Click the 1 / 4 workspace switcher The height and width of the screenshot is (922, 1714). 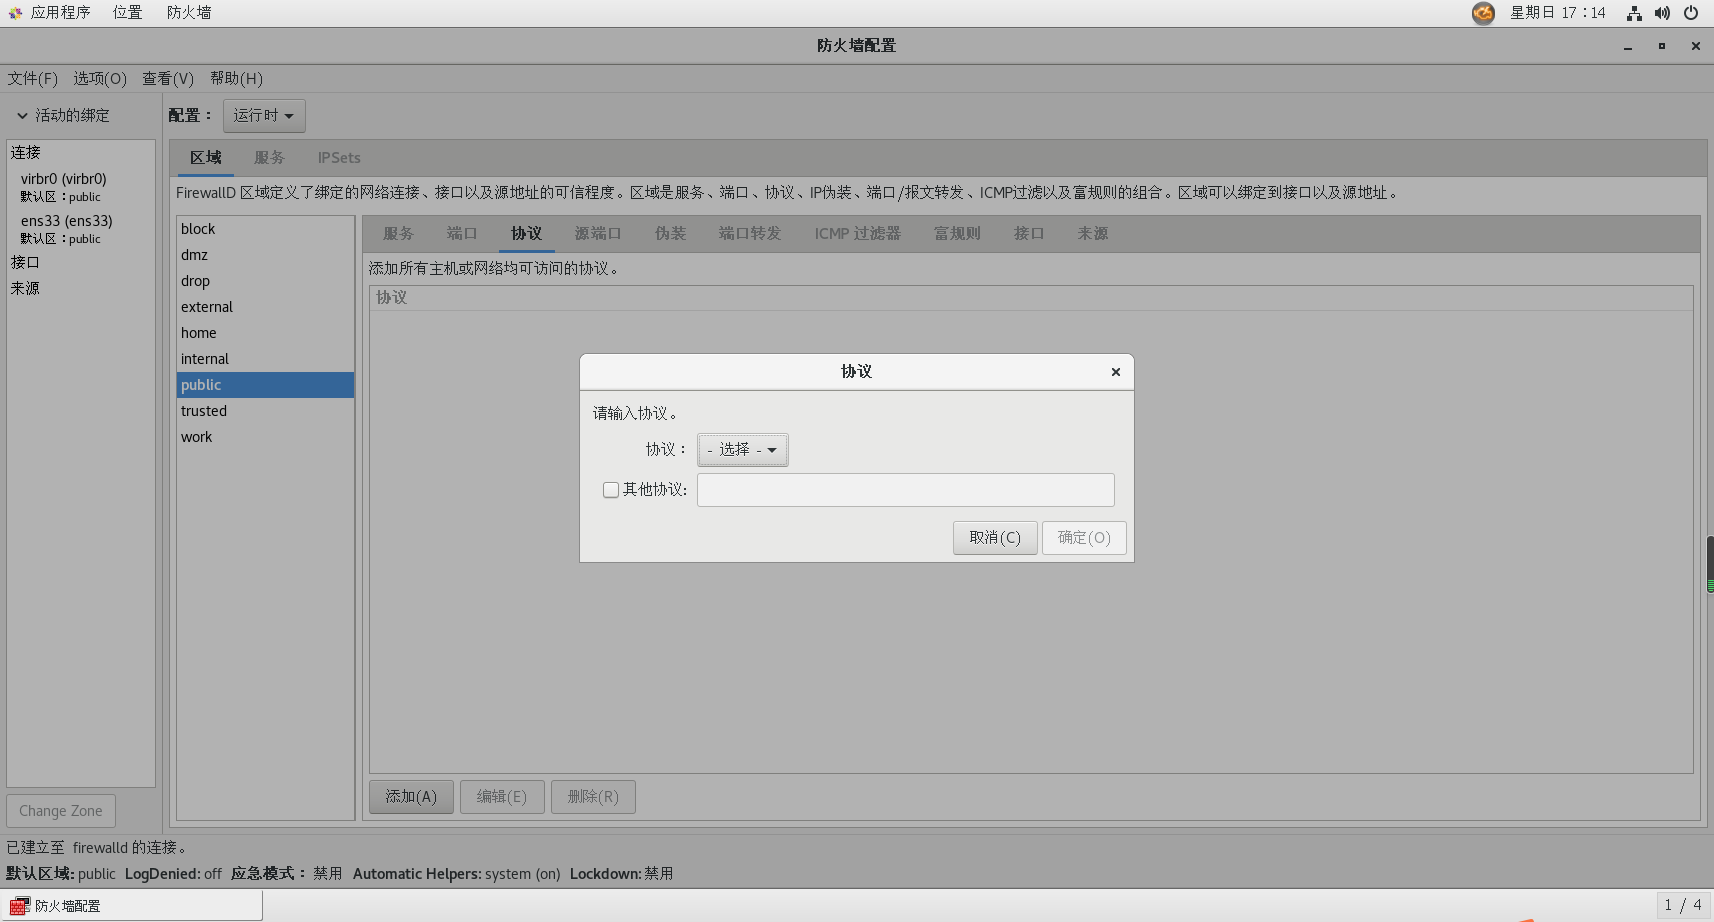pos(1683,905)
